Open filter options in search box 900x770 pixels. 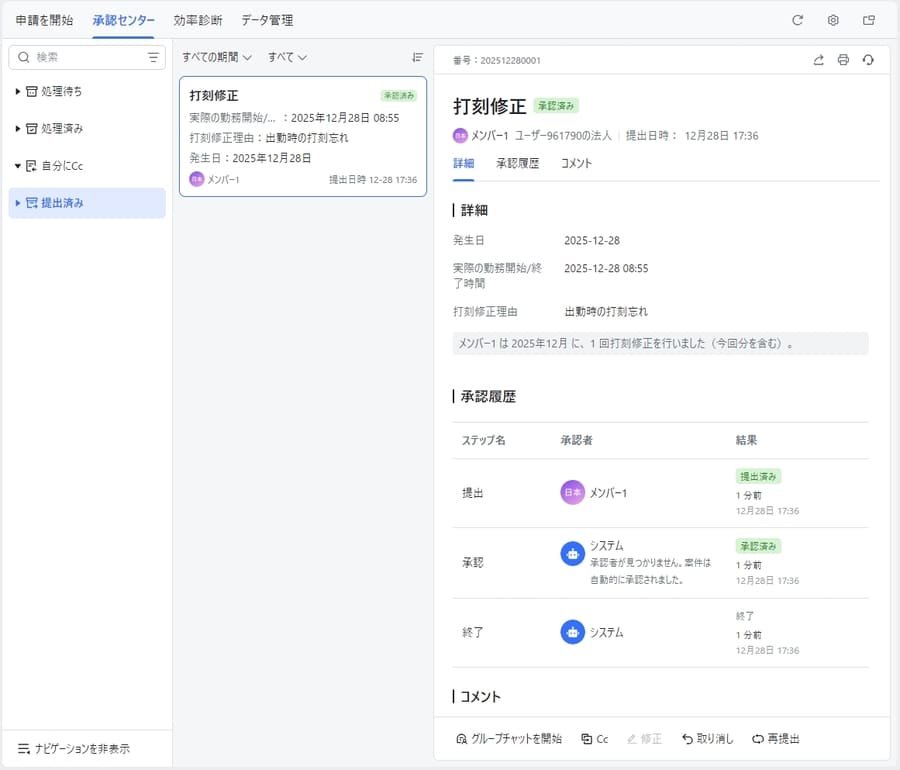tap(153, 58)
